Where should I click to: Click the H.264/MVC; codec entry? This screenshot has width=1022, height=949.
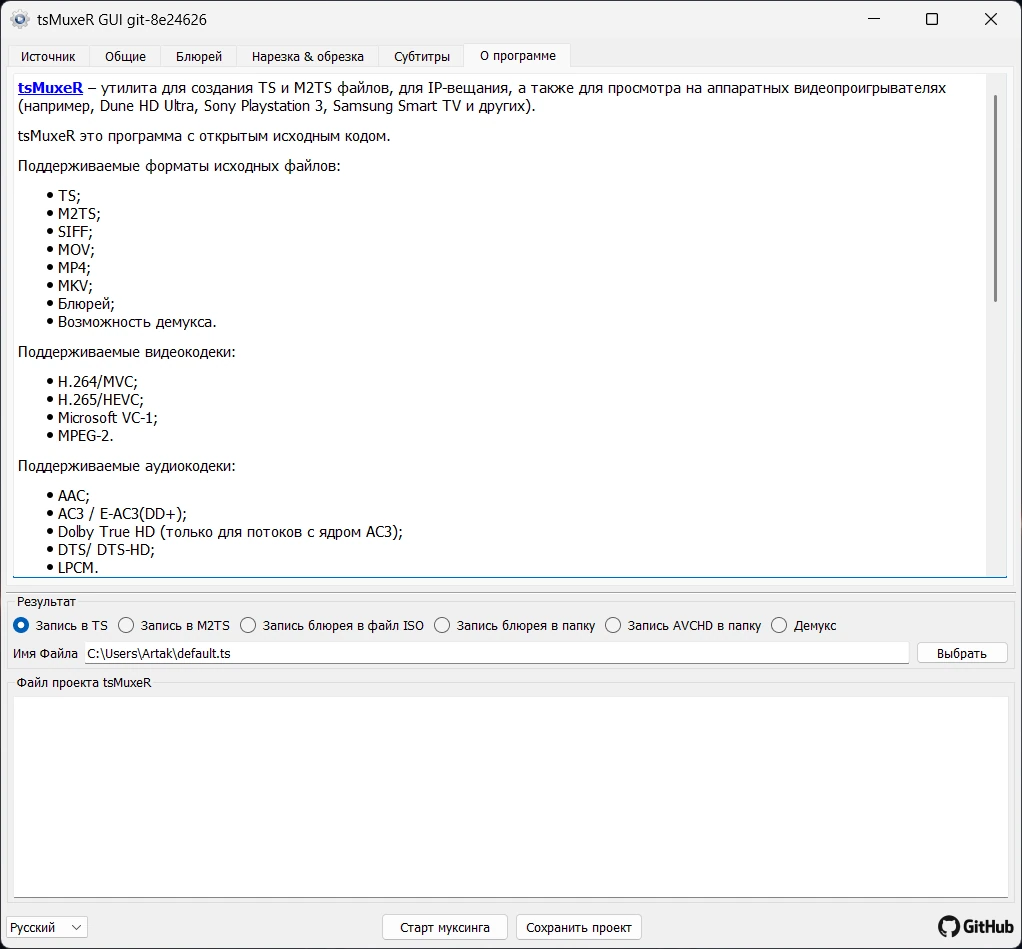pyautogui.click(x=98, y=381)
